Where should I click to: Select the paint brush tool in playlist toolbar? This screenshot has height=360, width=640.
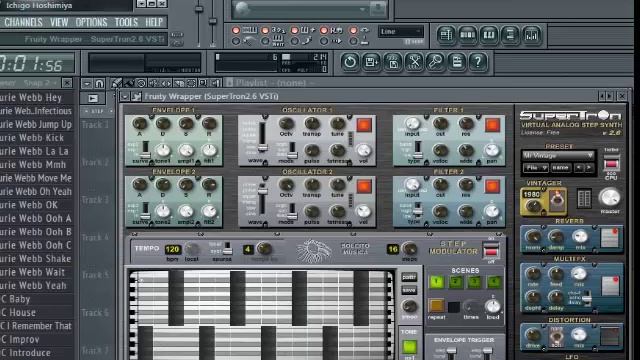tap(129, 83)
